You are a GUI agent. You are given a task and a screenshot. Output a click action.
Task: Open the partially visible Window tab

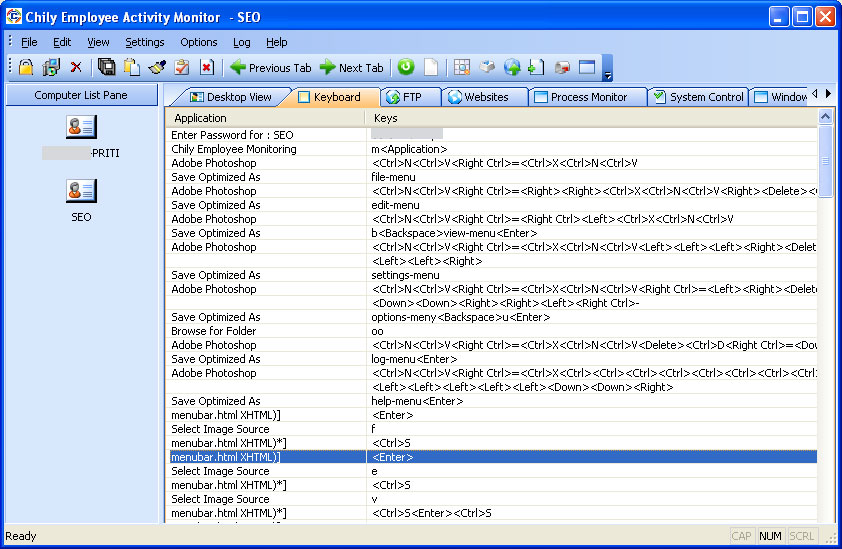(780, 97)
